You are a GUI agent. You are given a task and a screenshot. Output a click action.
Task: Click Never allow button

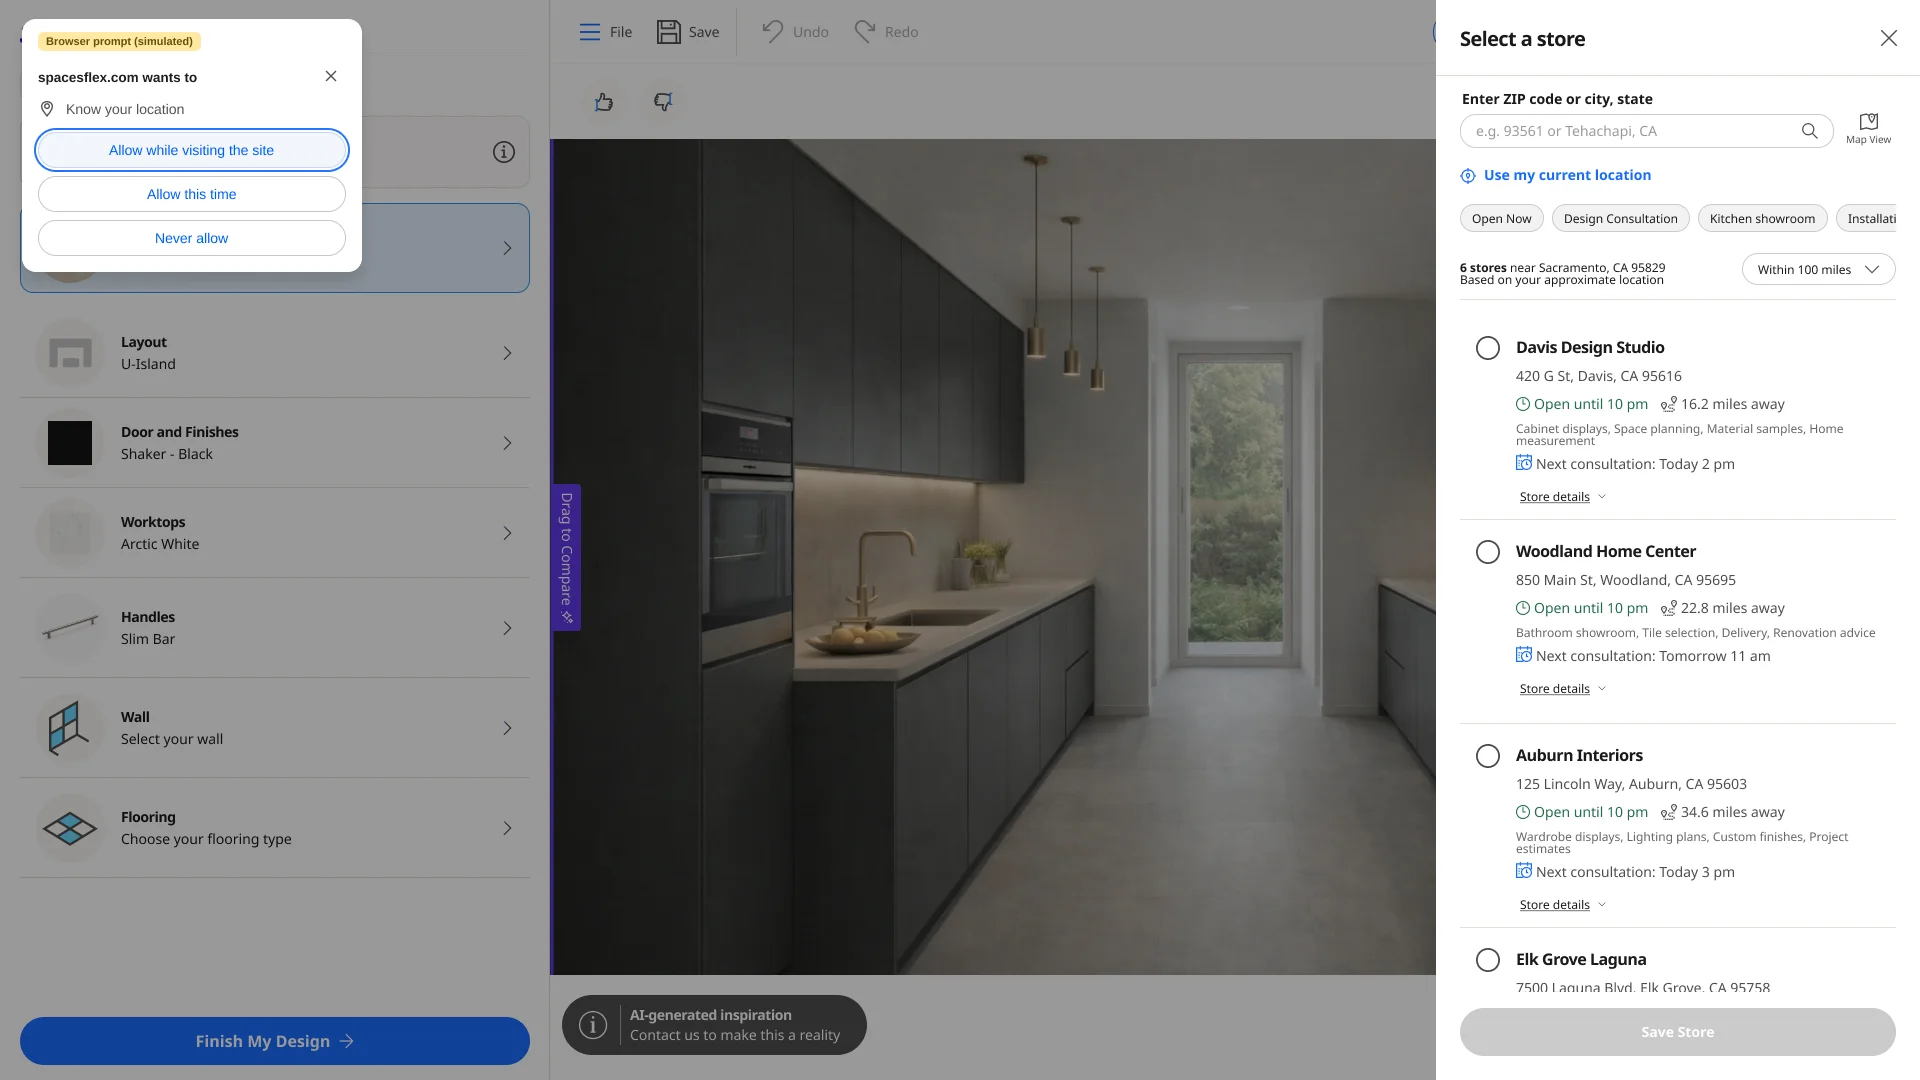click(x=192, y=238)
